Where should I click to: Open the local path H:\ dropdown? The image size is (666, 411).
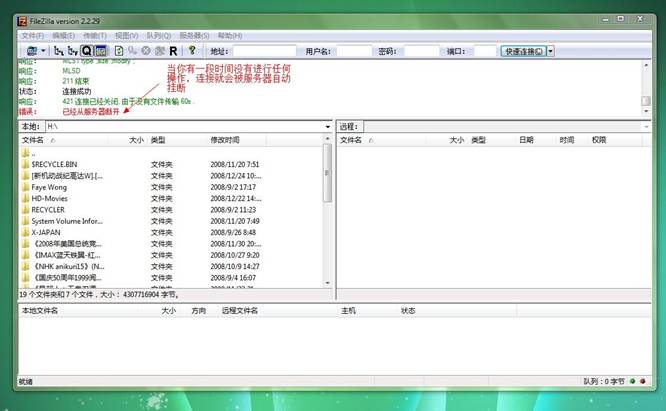(327, 127)
